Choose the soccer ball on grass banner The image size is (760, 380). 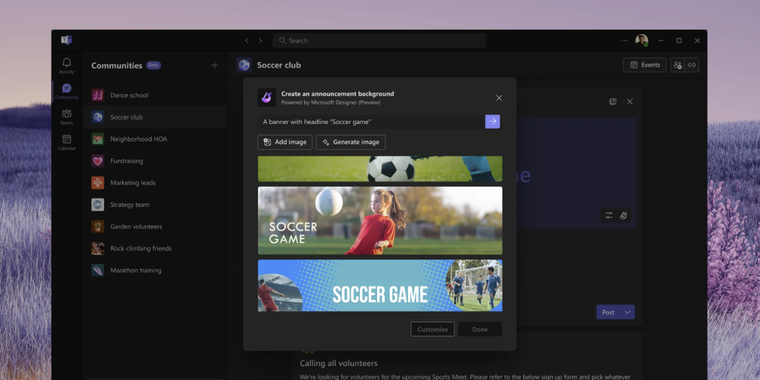pos(380,169)
